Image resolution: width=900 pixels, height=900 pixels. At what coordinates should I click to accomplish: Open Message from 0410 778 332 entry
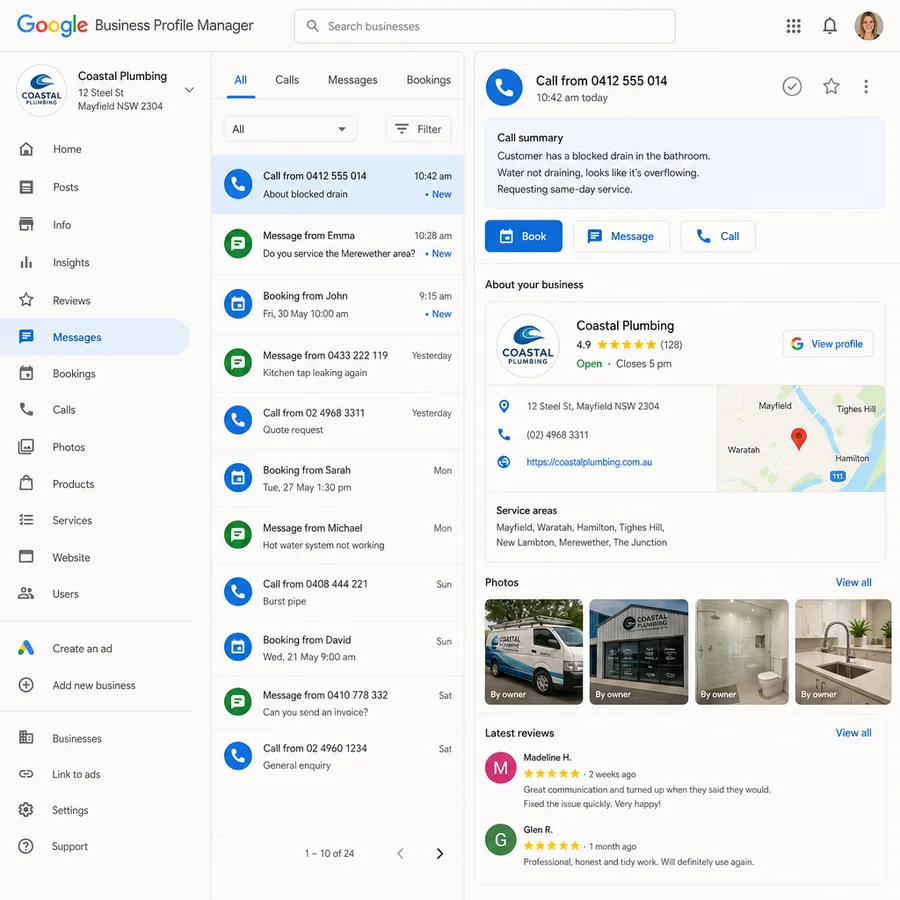click(x=338, y=703)
